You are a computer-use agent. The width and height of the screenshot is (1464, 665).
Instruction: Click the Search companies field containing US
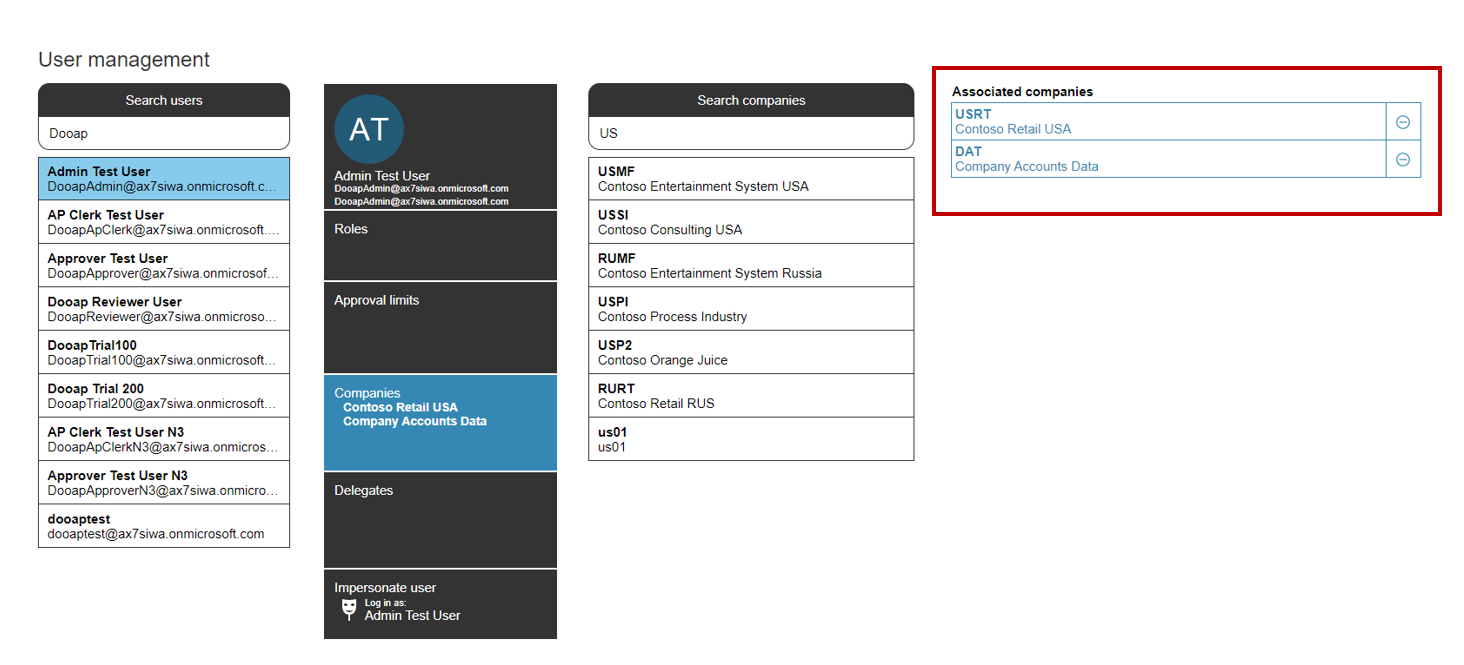tap(751, 133)
